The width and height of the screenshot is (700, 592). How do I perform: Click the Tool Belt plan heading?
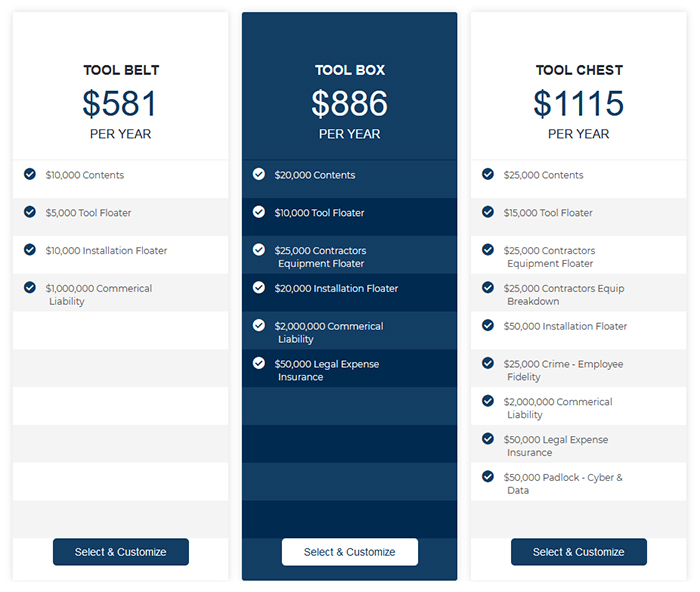[x=121, y=70]
